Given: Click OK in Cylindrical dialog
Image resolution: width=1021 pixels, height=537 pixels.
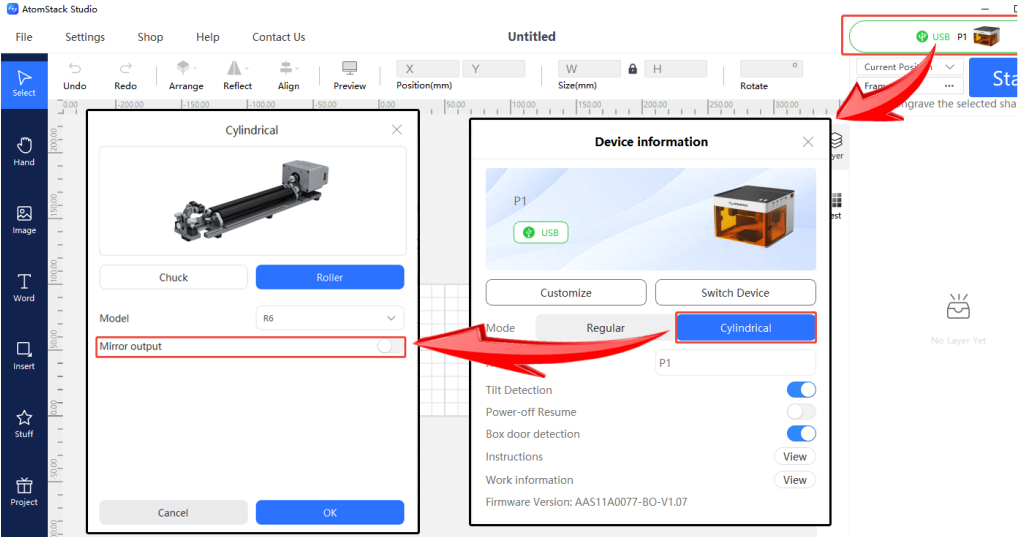Looking at the screenshot, I should pos(329,512).
